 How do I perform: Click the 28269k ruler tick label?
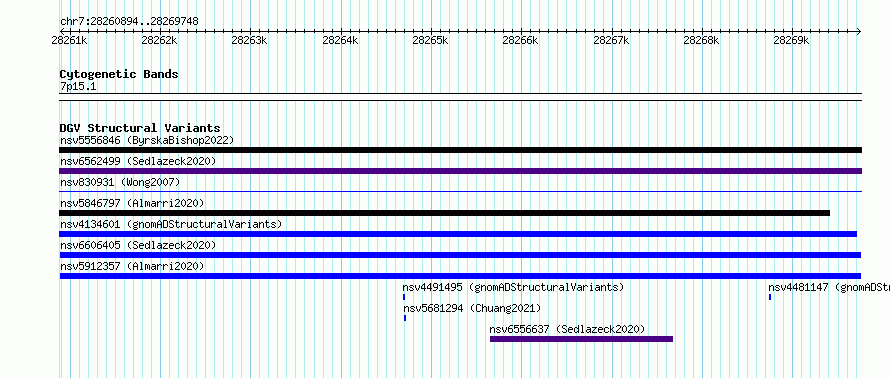tap(792, 40)
